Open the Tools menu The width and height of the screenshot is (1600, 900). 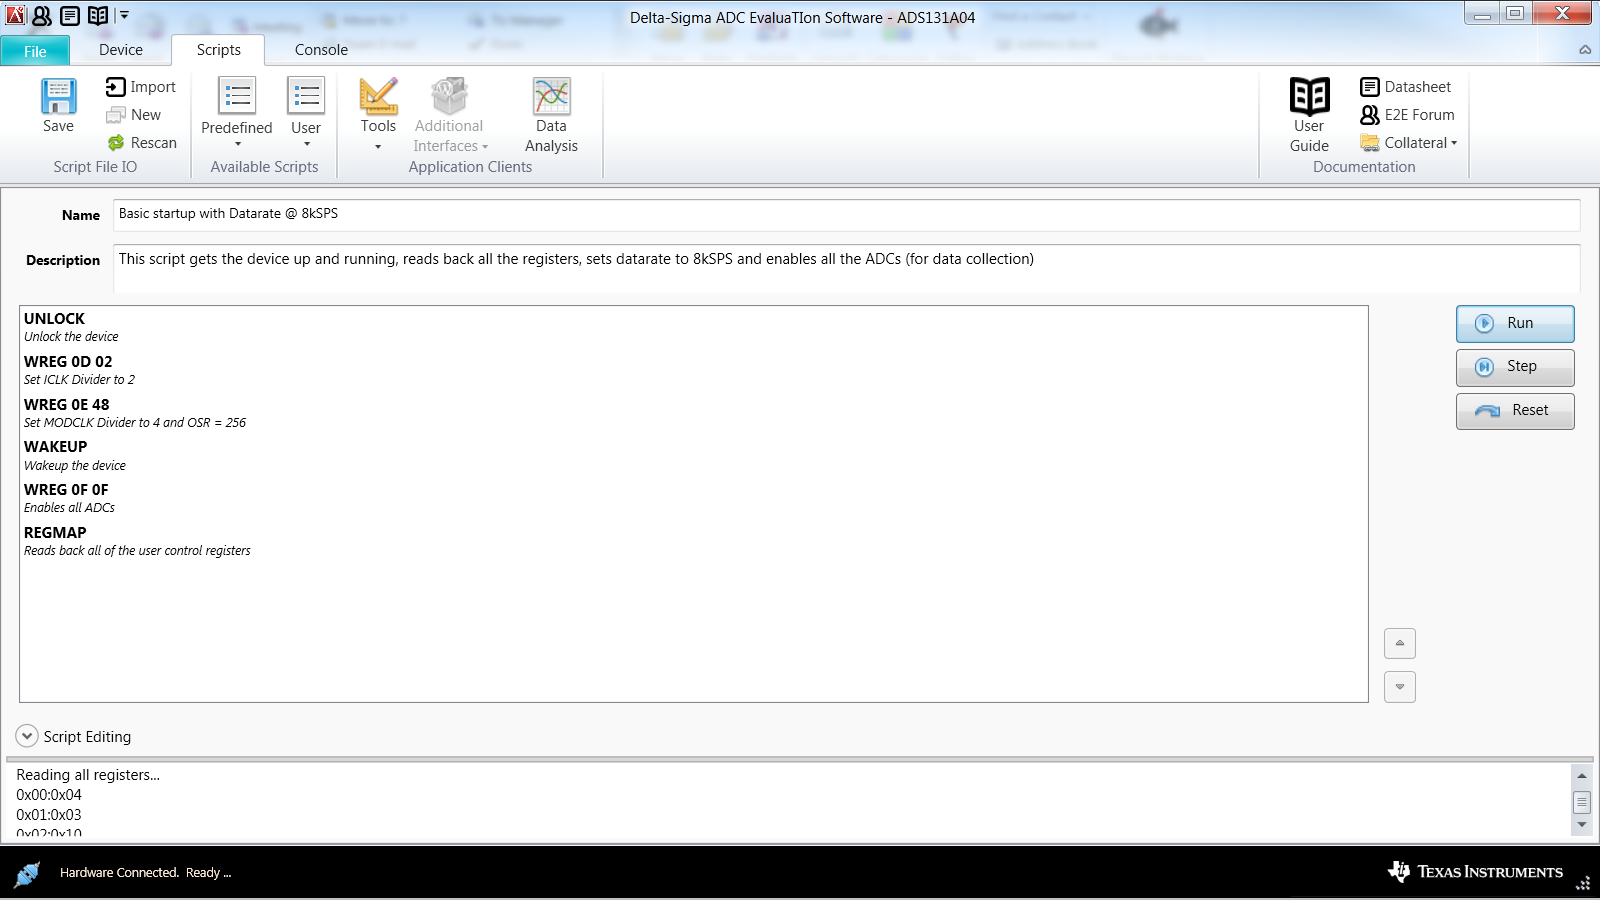tap(378, 114)
